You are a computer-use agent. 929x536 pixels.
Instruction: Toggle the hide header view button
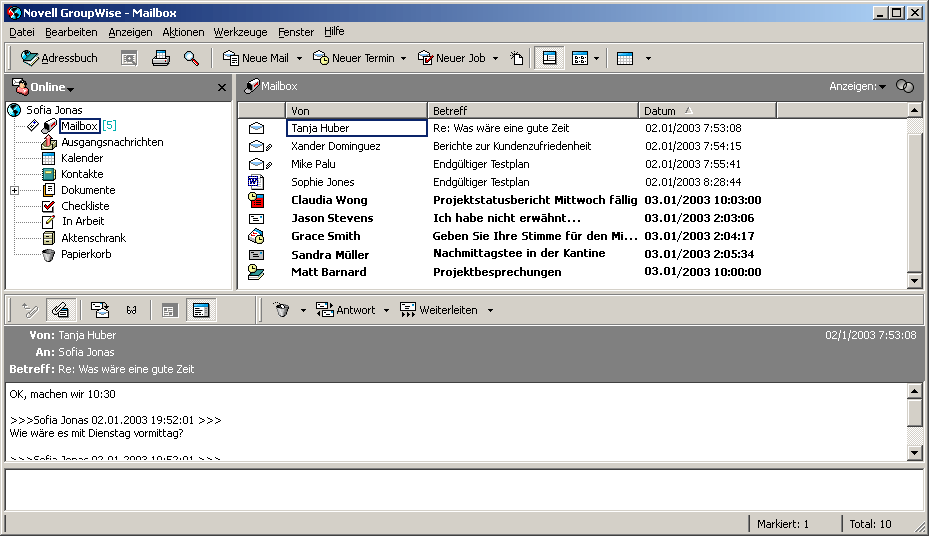tap(169, 310)
